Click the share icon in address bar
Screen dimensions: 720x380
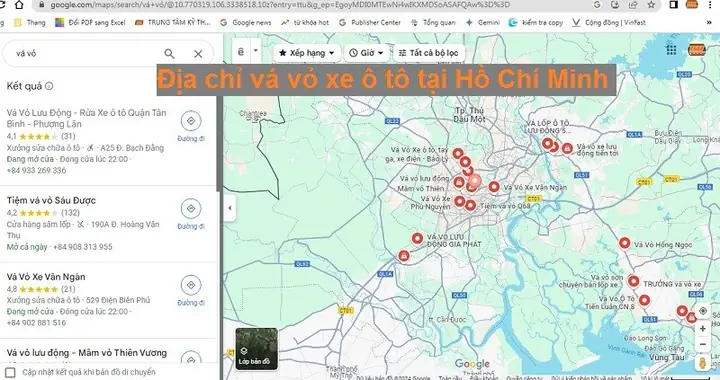coord(633,5)
